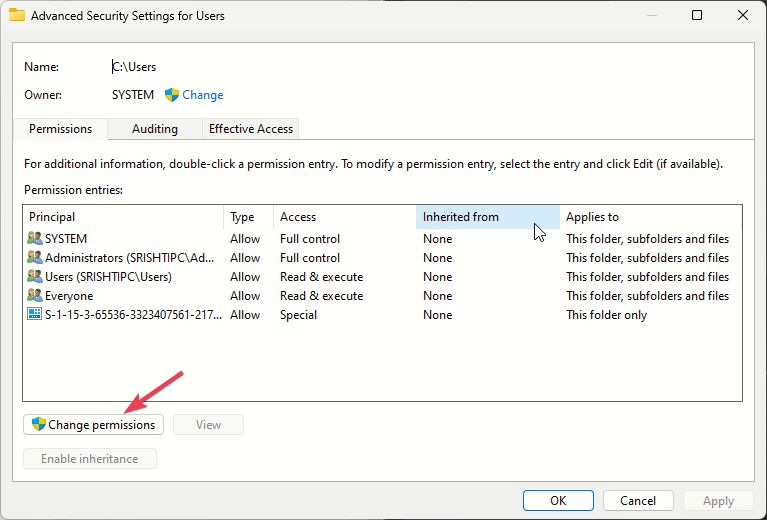The image size is (767, 520).
Task: Click the Everyone principal group icon
Action: 35,296
